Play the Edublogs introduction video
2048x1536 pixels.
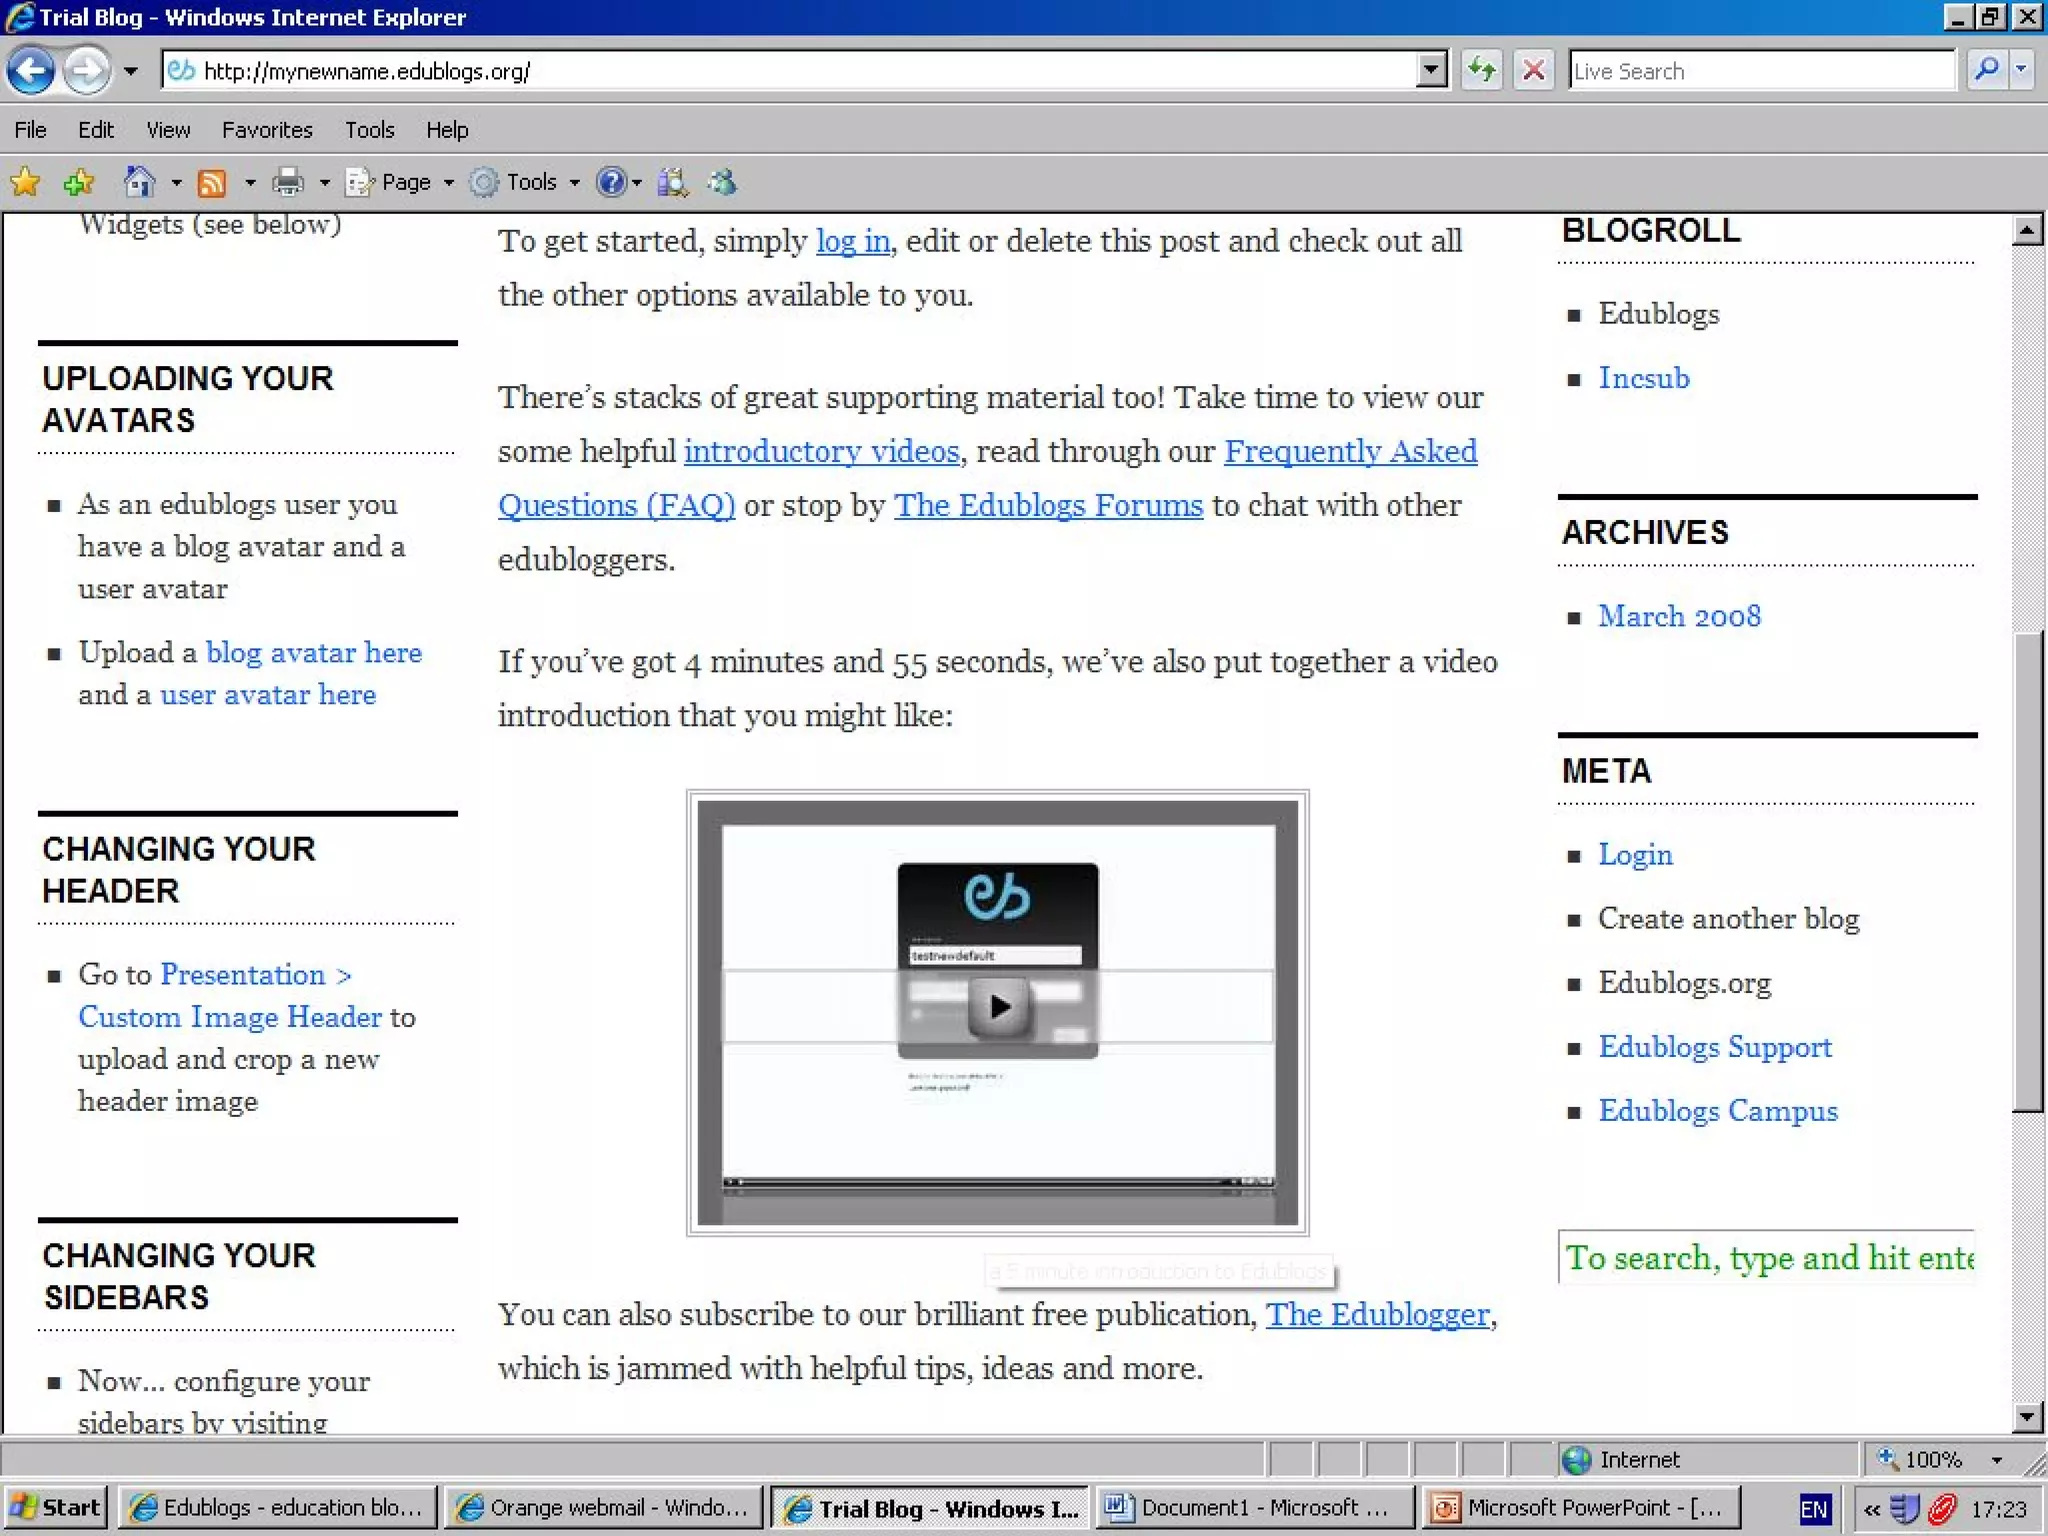(998, 1006)
